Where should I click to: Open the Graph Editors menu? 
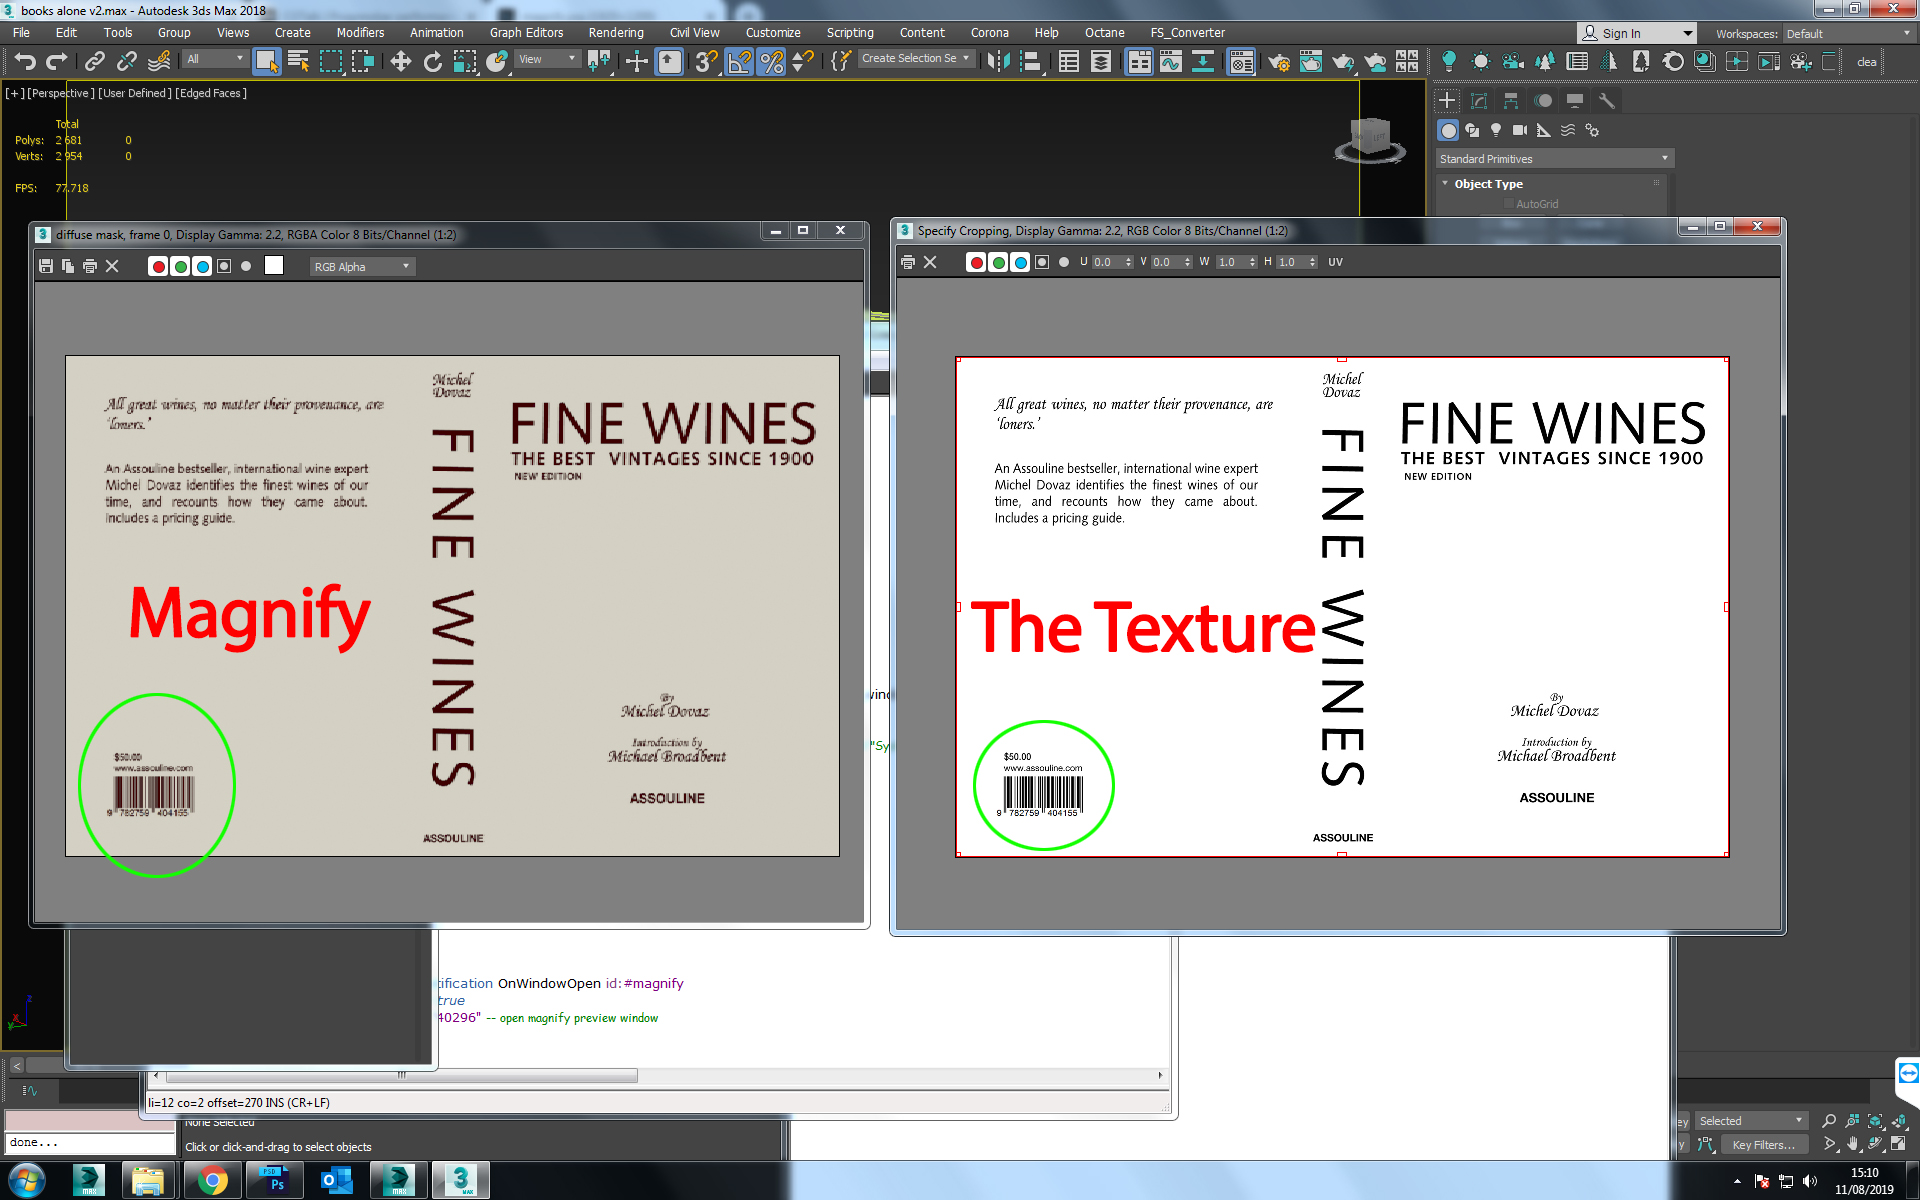point(526,33)
